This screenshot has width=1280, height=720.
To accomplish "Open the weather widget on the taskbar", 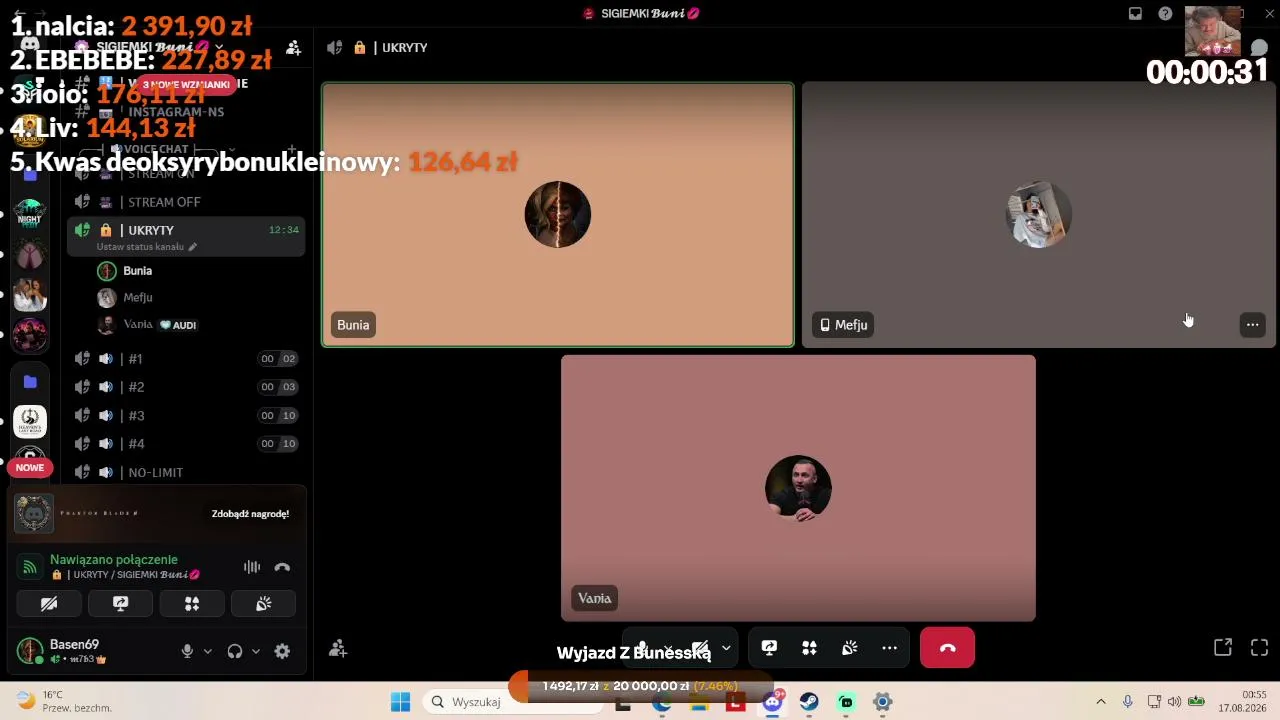I will pyautogui.click(x=62, y=701).
